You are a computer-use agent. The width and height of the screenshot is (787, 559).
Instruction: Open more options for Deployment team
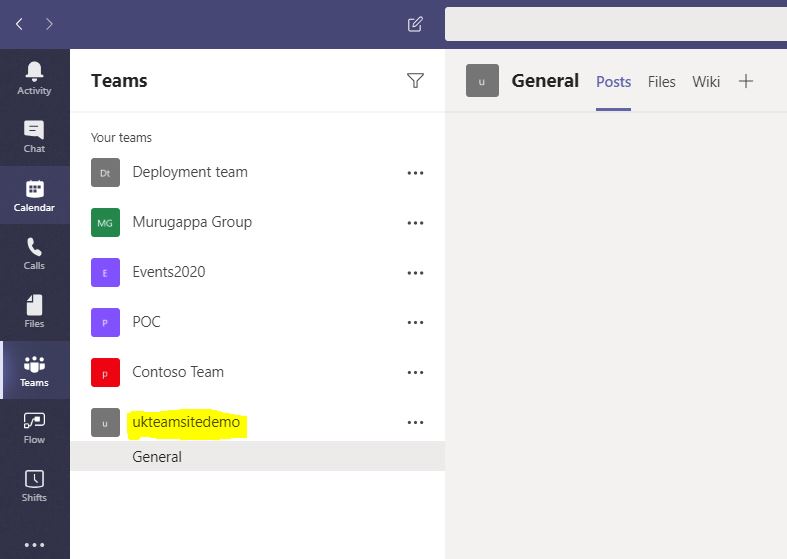point(415,173)
